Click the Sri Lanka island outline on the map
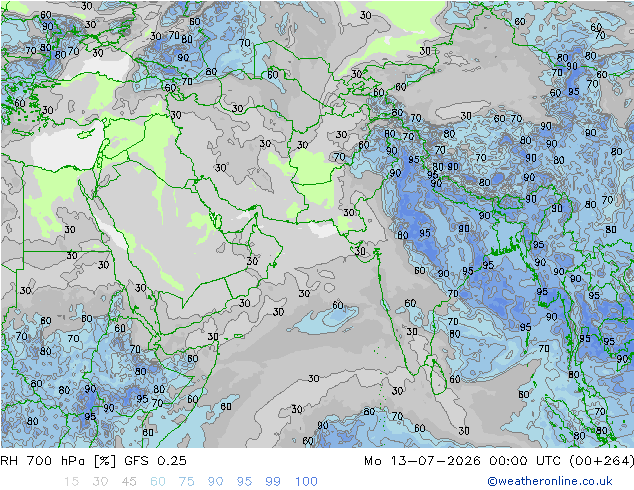 point(438,377)
